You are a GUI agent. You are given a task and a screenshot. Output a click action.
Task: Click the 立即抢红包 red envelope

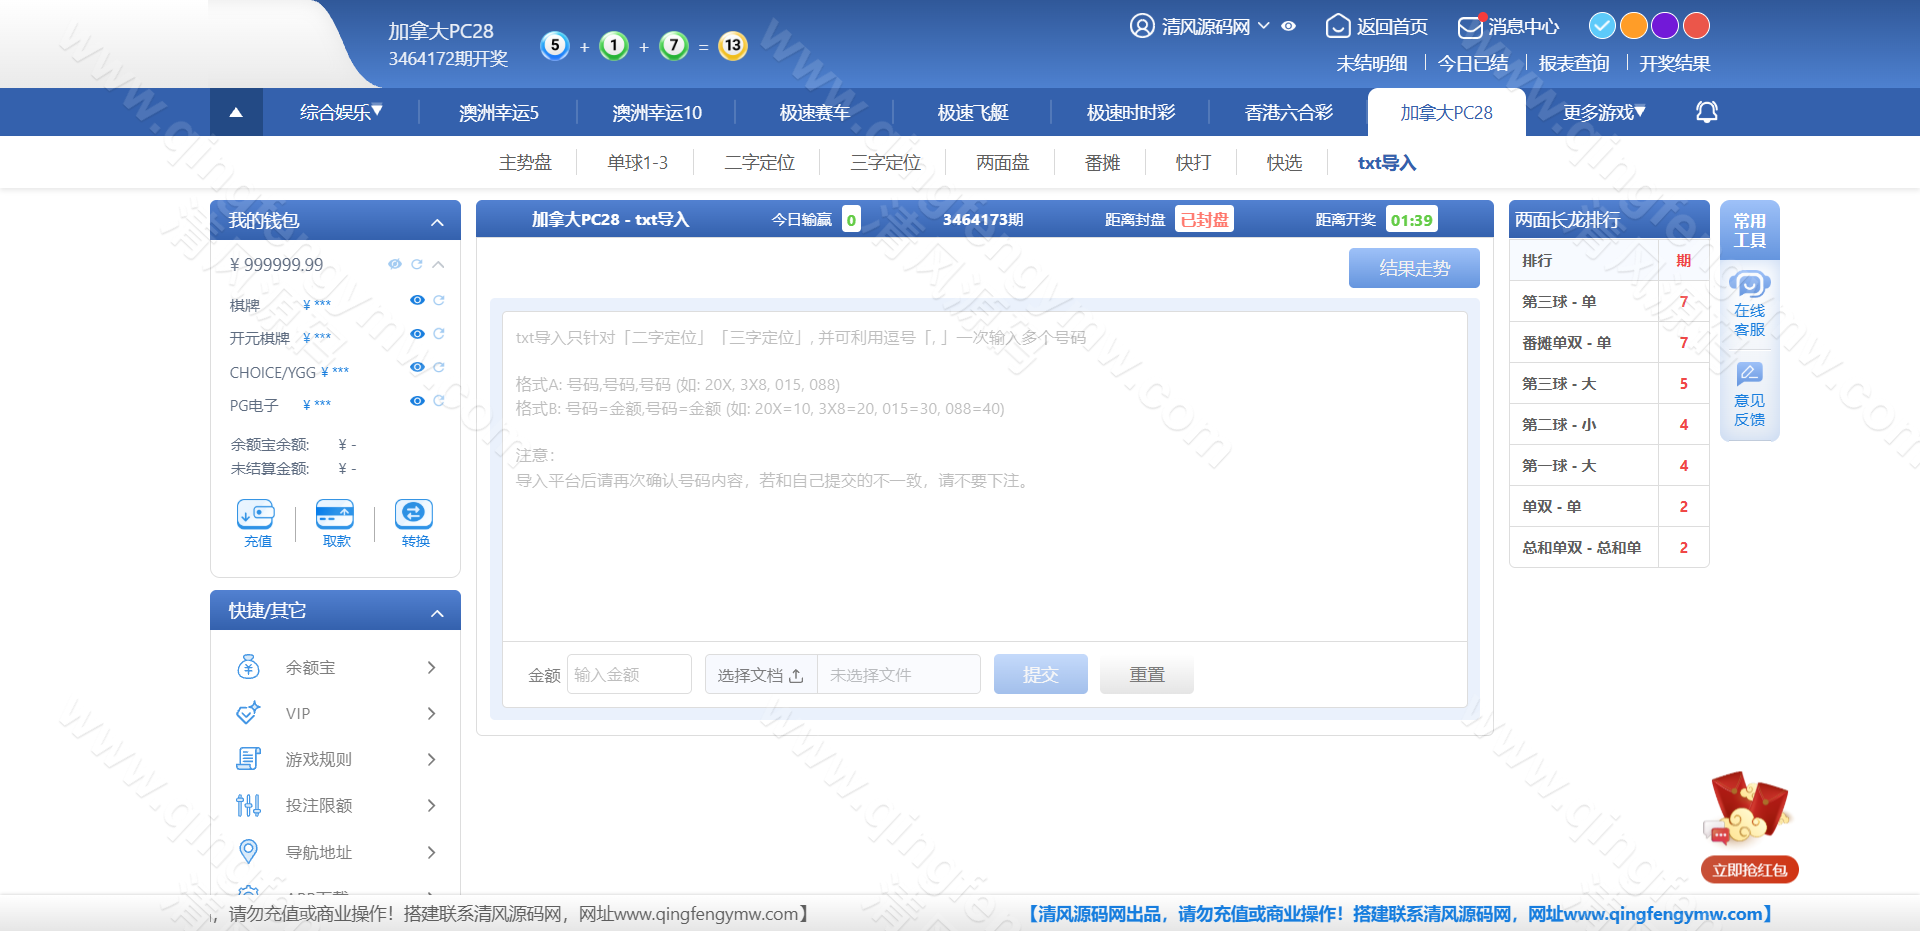1749,826
